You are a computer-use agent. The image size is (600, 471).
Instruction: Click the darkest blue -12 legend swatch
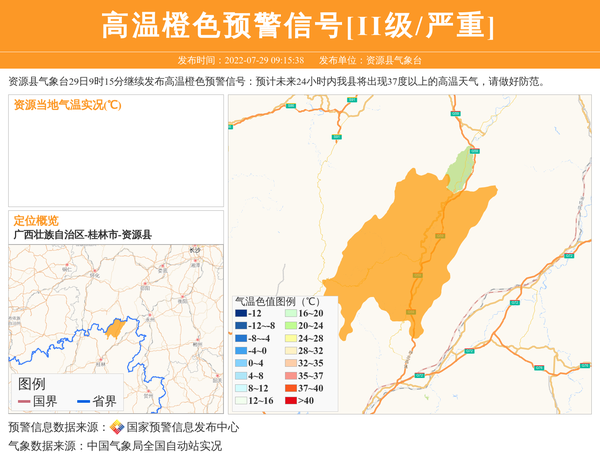tap(241, 314)
